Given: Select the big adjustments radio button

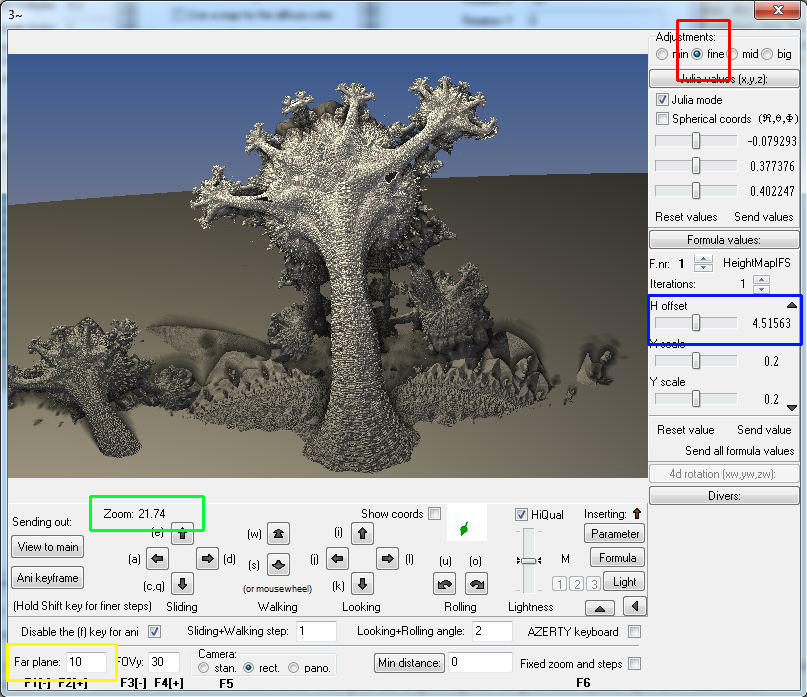Looking at the screenshot, I should point(767,54).
